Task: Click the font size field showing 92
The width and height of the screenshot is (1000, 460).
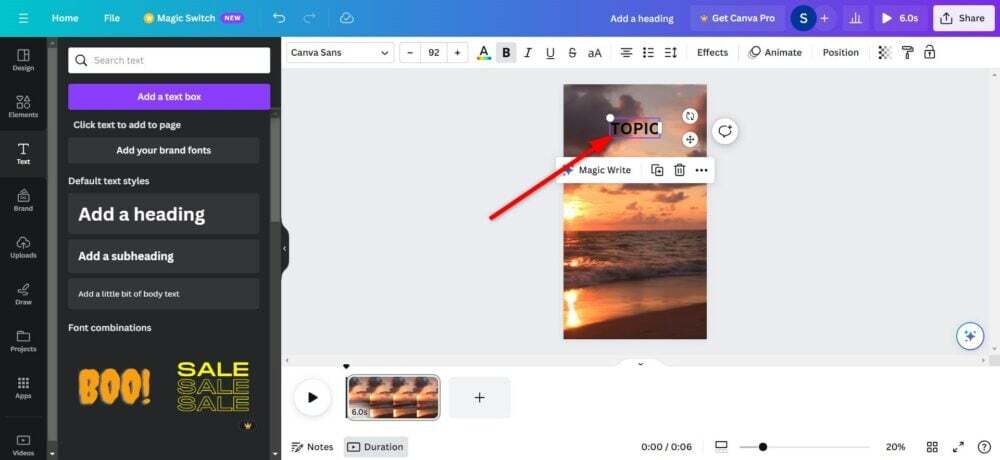Action: [434, 53]
